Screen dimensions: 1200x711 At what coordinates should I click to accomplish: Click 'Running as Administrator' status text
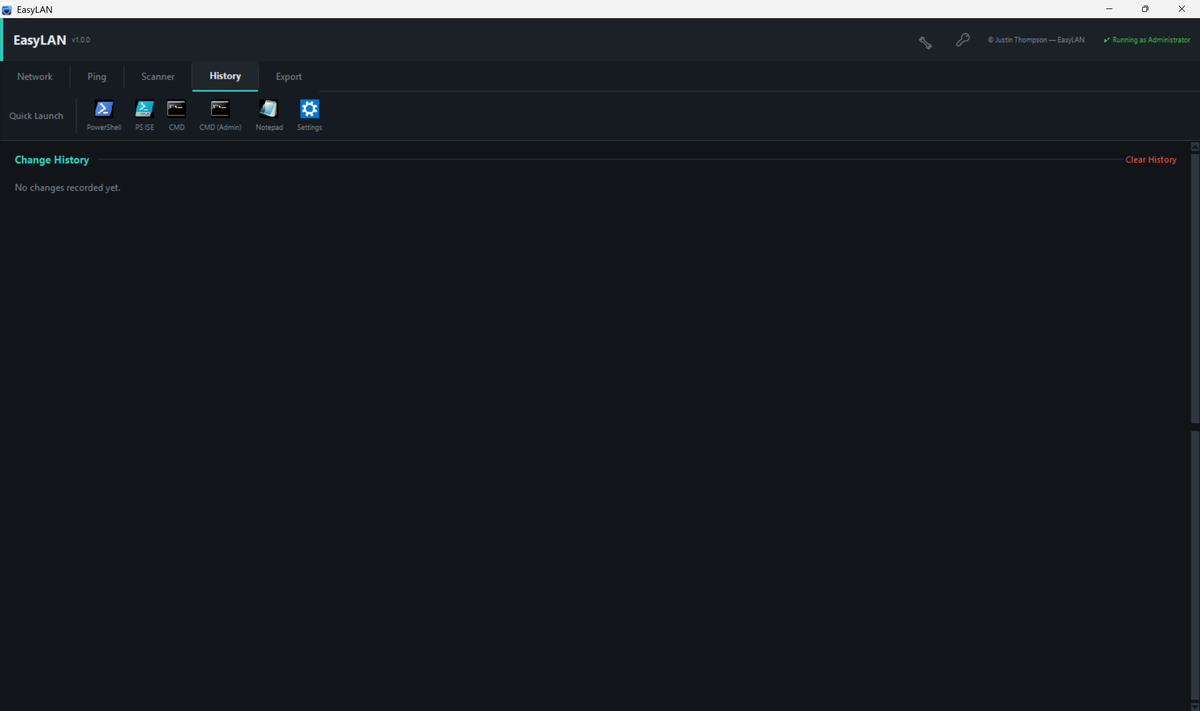coord(1147,40)
